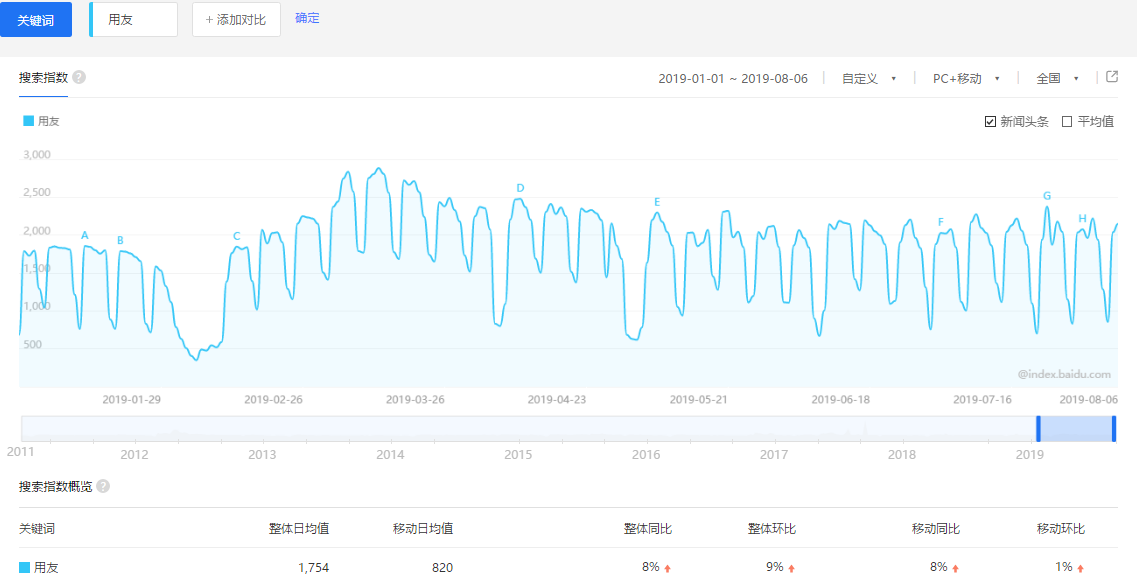The image size is (1137, 583).
Task: Open the export/share icon at top right
Action: click(1113, 77)
